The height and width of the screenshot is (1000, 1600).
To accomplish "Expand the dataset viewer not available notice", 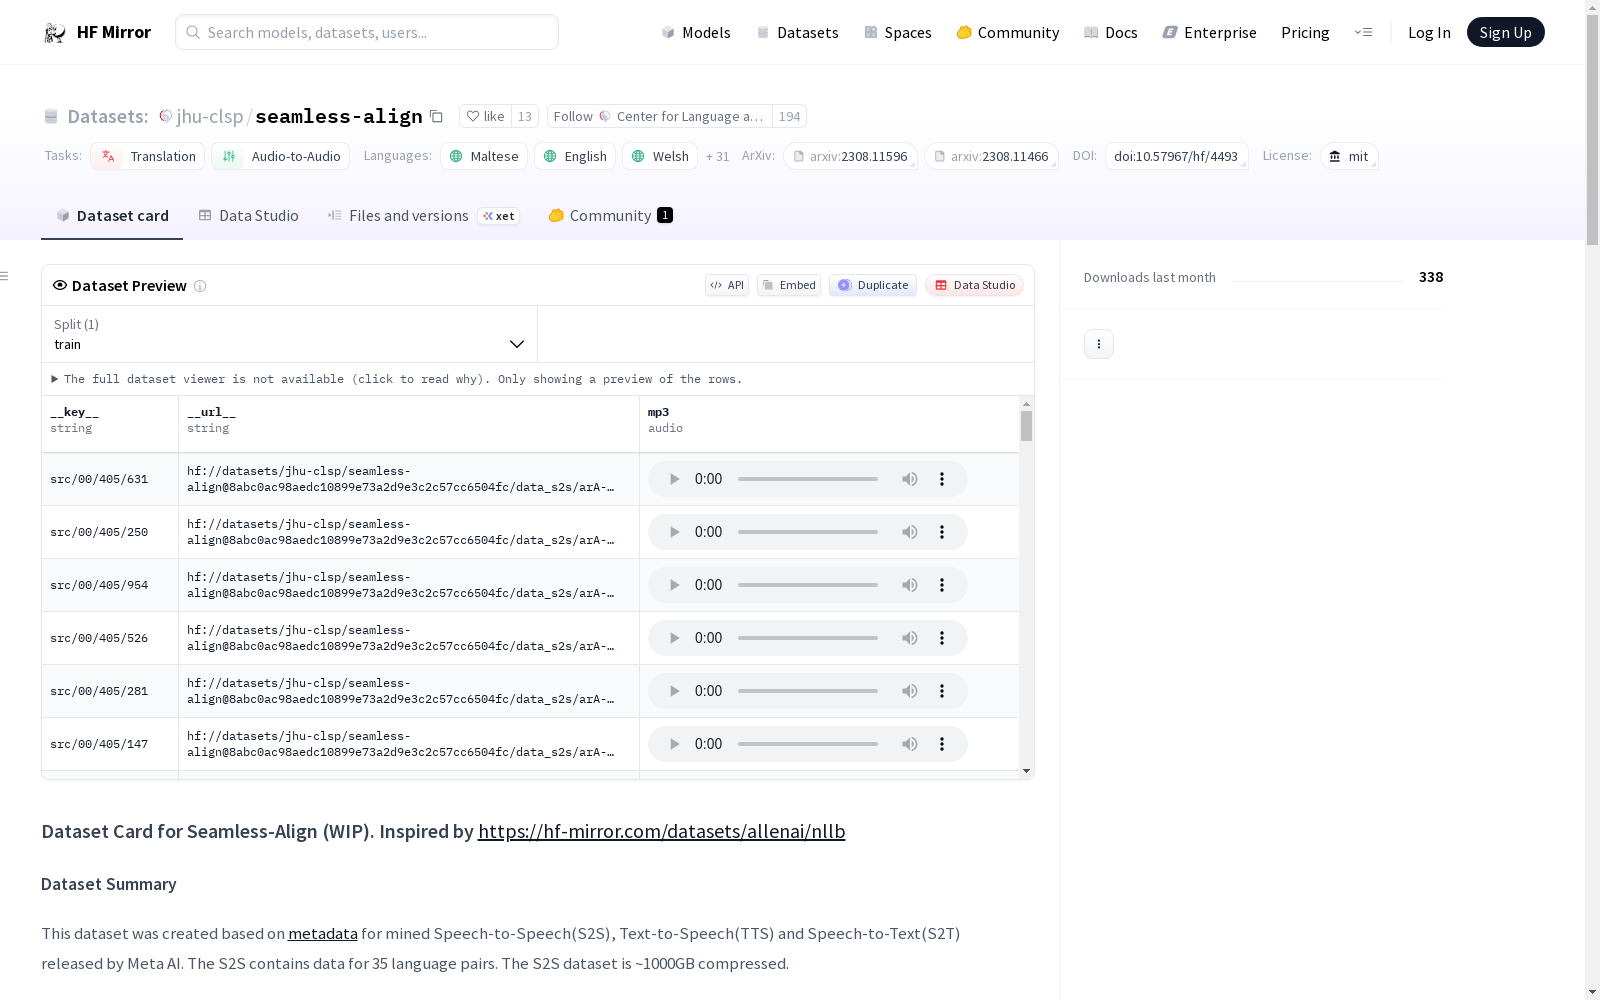I will 397,379.
